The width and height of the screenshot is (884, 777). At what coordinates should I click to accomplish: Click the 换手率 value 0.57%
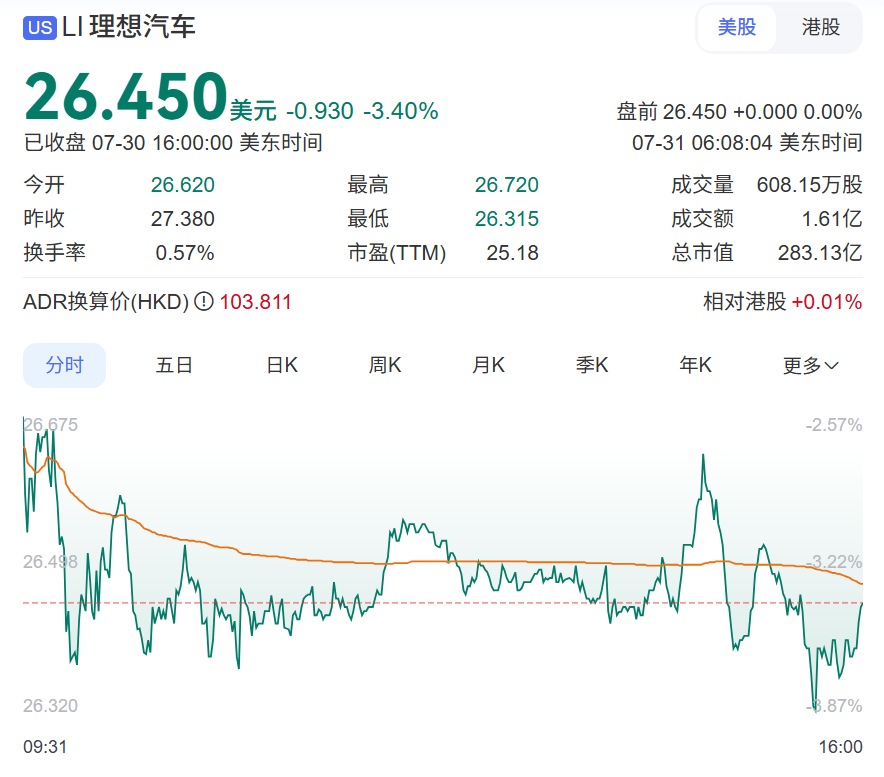(x=185, y=253)
